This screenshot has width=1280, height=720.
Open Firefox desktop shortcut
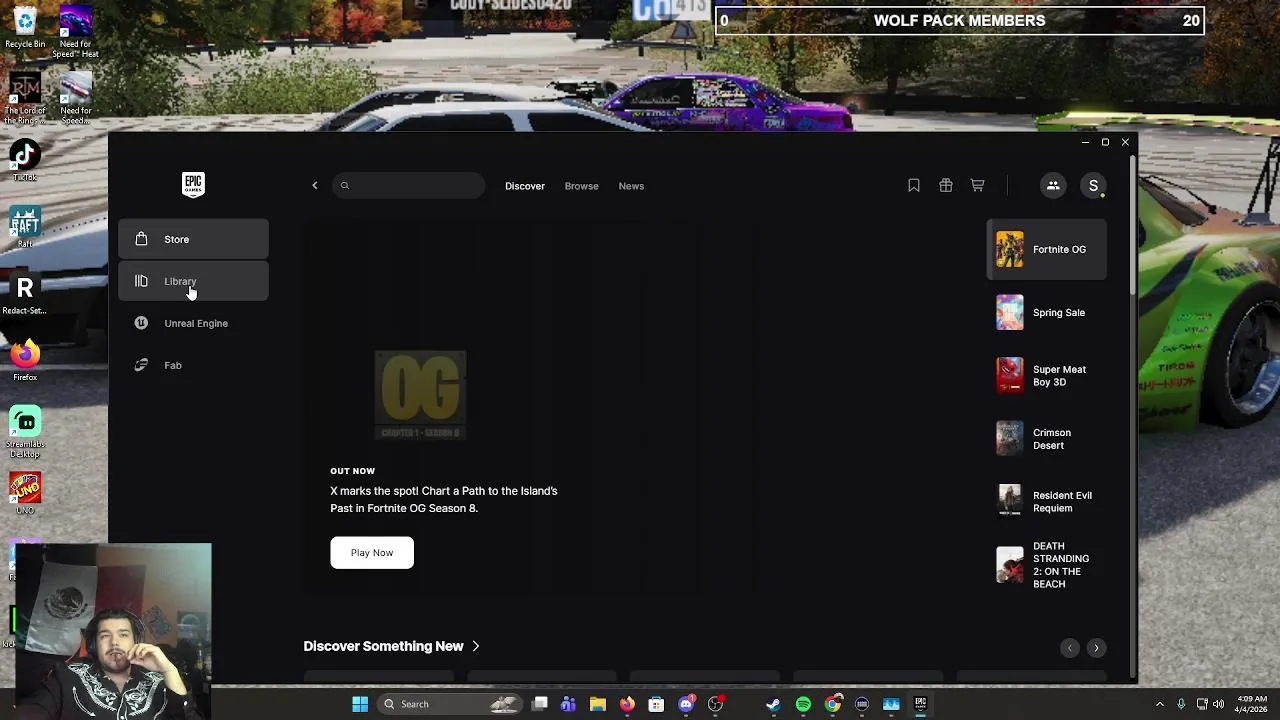coord(25,360)
